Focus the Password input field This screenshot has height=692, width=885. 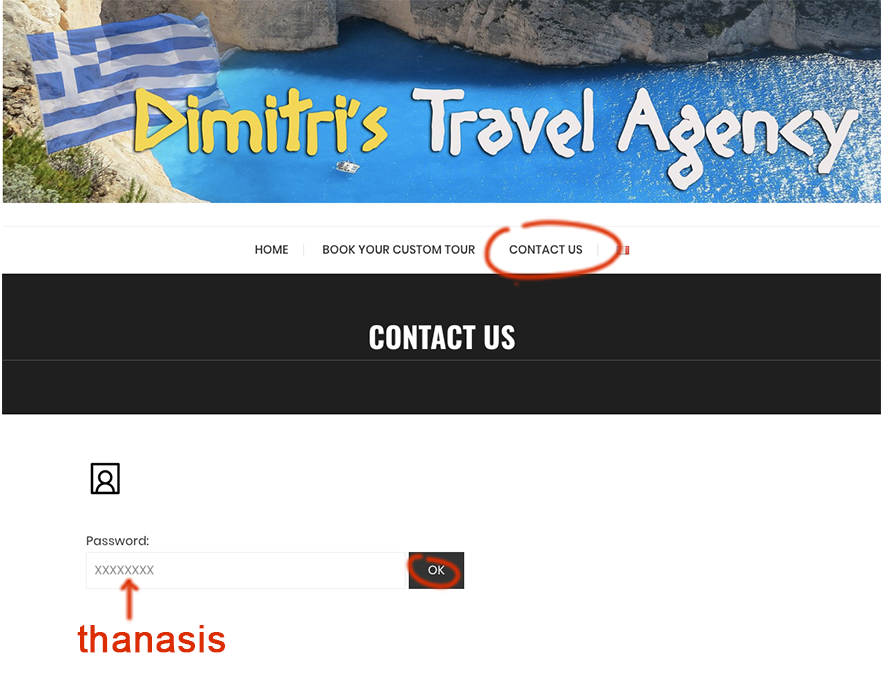(247, 570)
